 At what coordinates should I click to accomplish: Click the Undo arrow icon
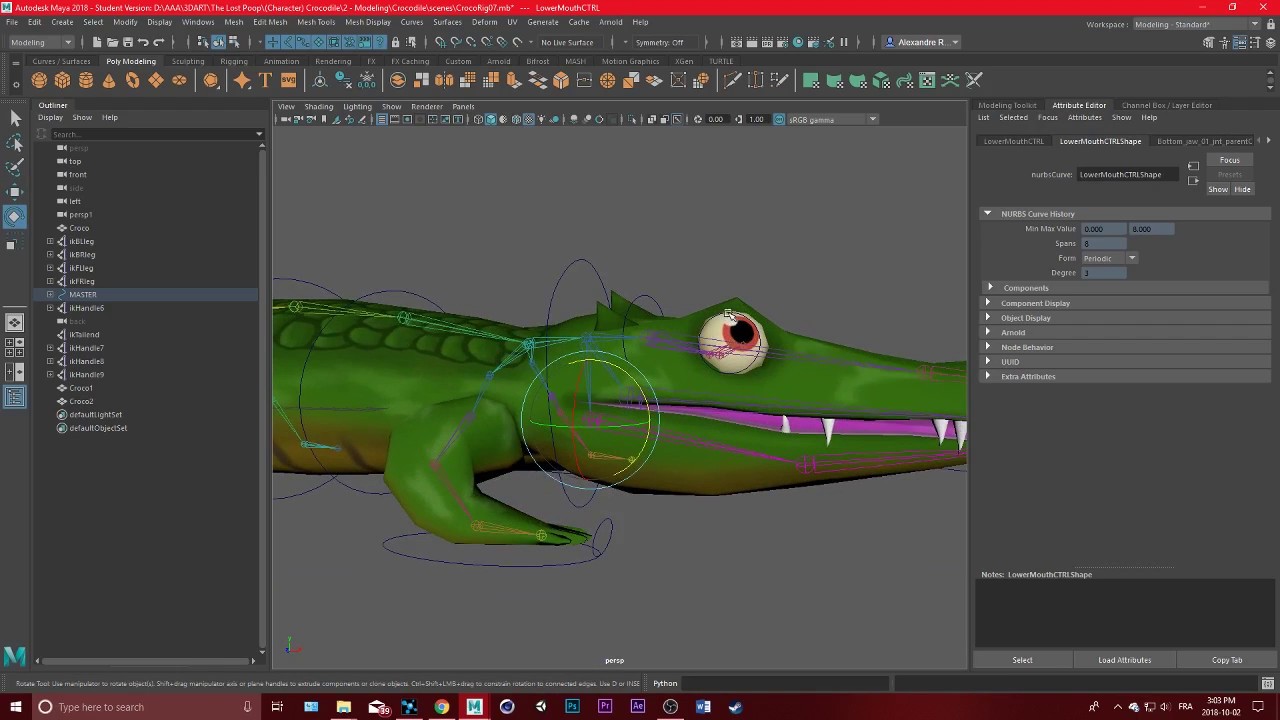[x=143, y=42]
